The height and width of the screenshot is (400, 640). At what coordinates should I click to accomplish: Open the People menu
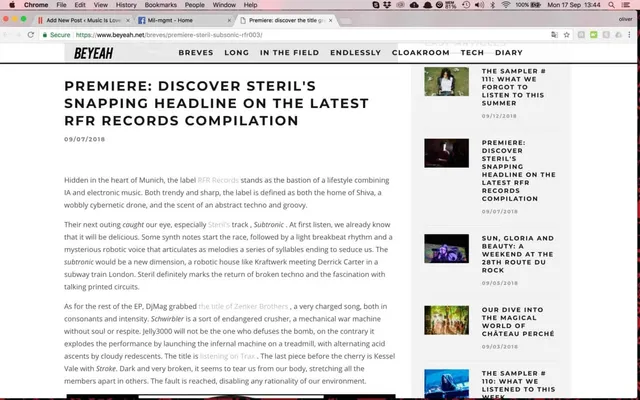pyautogui.click(x=194, y=5)
